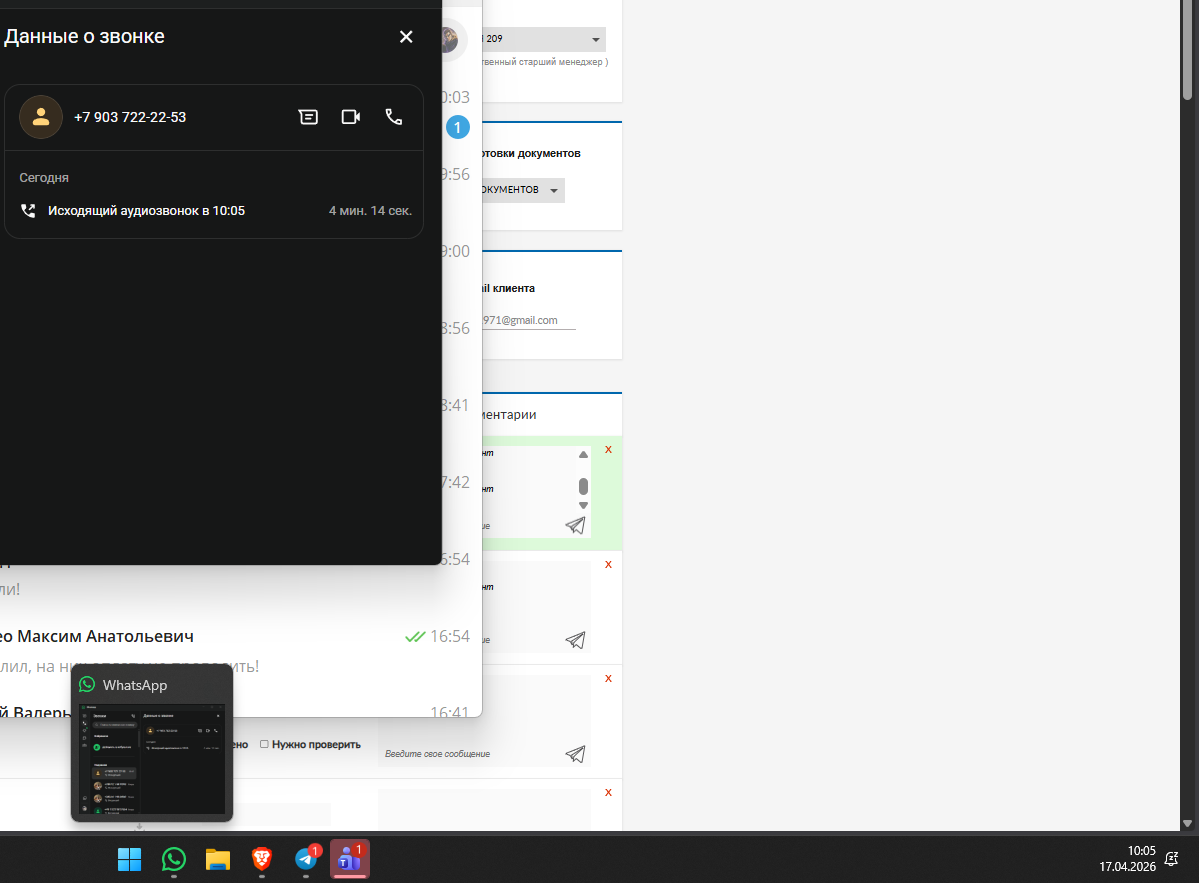Image resolution: width=1199 pixels, height=883 pixels.
Task: Click the page vertical scrollbar down arrow
Action: 1187,823
